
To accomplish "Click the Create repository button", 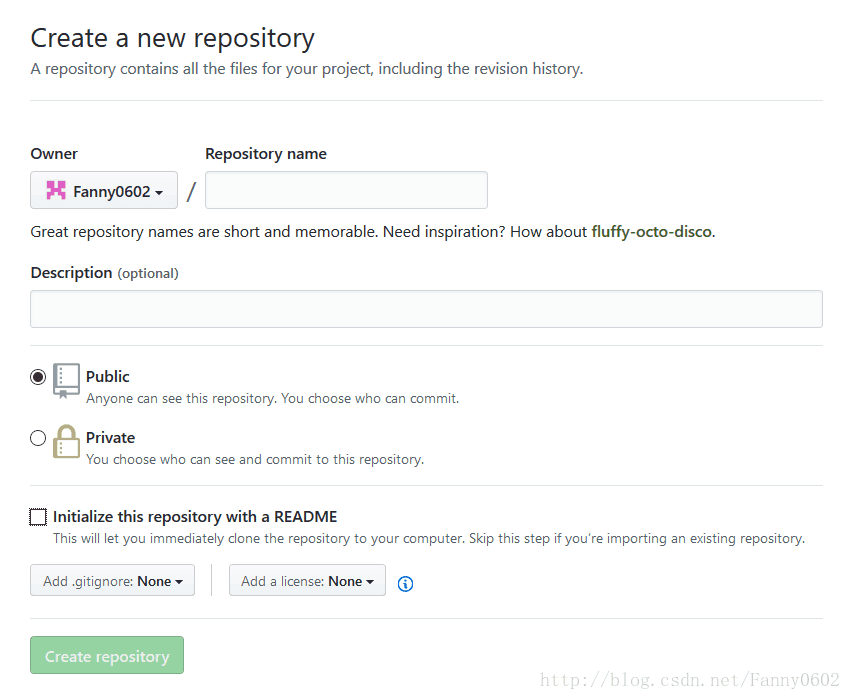I will (x=107, y=656).
